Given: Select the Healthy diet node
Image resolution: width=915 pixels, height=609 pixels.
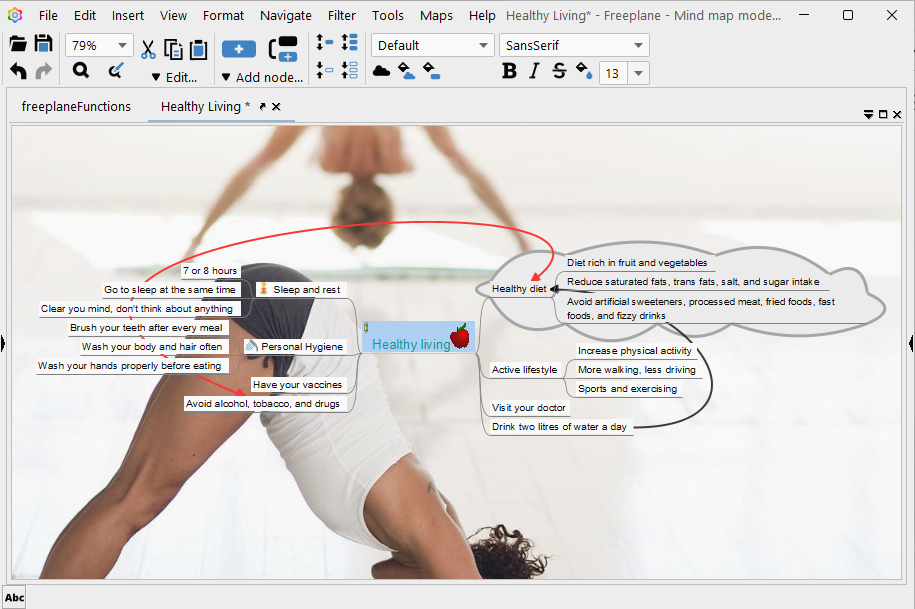Looking at the screenshot, I should click(519, 288).
